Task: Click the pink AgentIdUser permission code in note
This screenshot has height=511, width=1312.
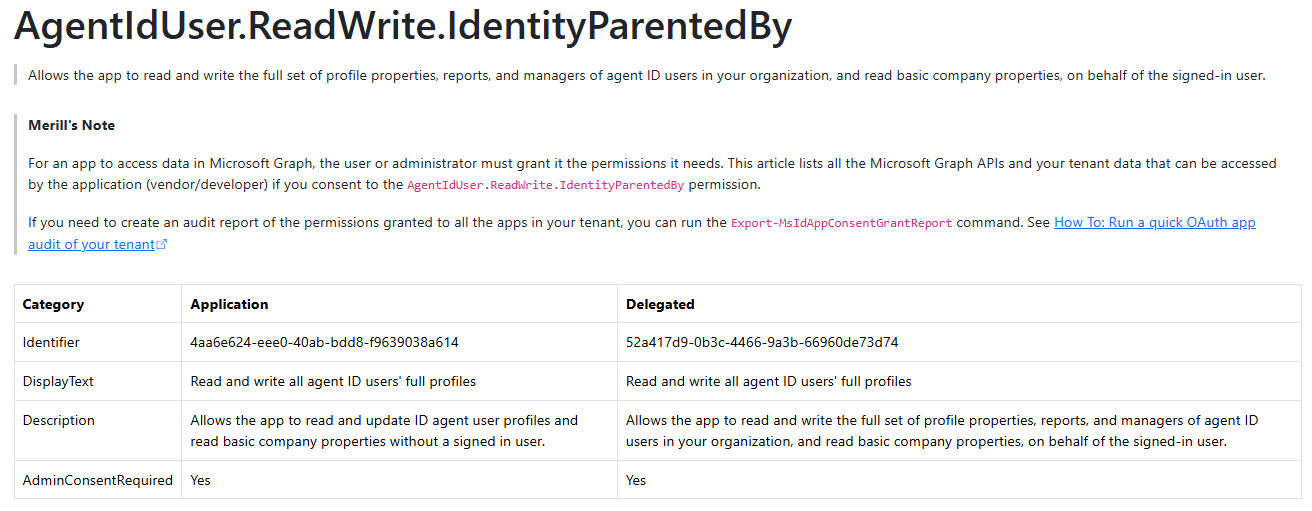Action: tap(545, 185)
